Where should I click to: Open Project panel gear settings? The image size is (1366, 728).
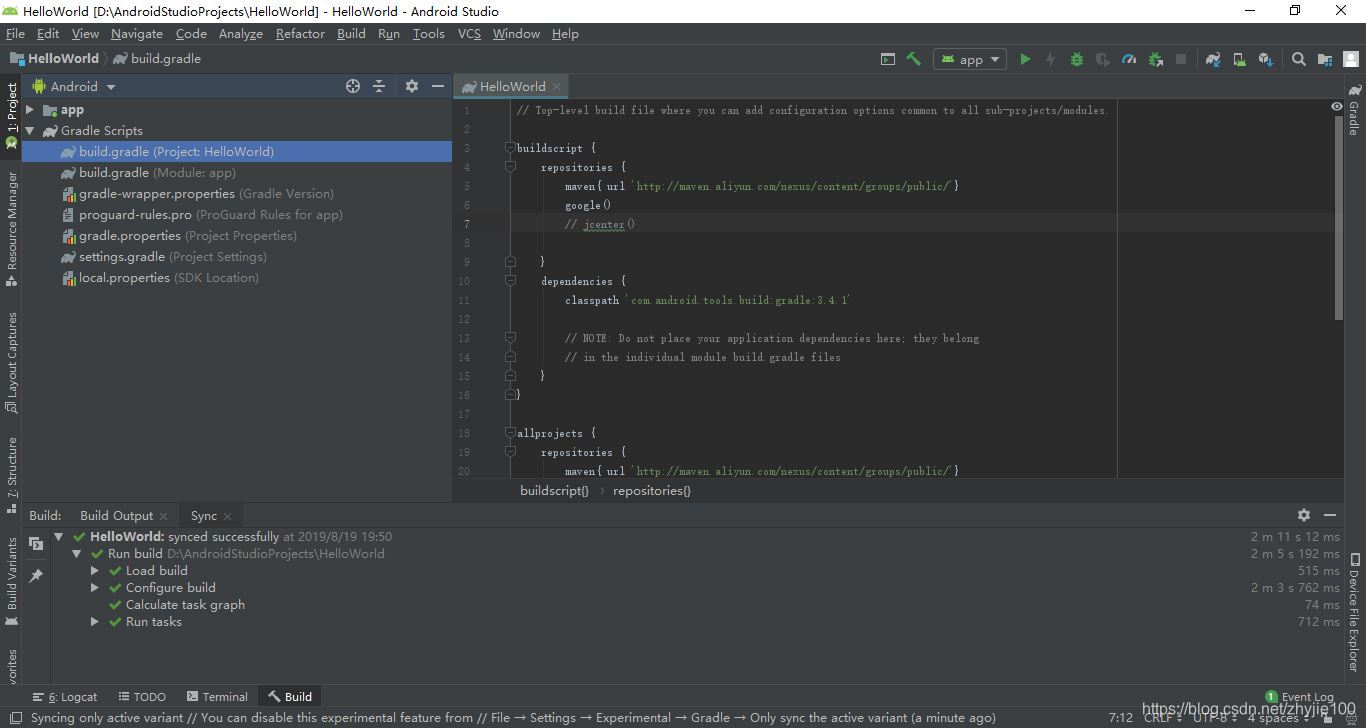411,86
